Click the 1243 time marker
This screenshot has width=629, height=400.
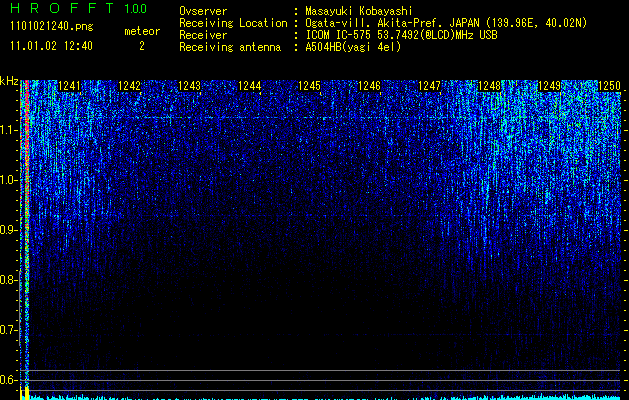[189, 86]
